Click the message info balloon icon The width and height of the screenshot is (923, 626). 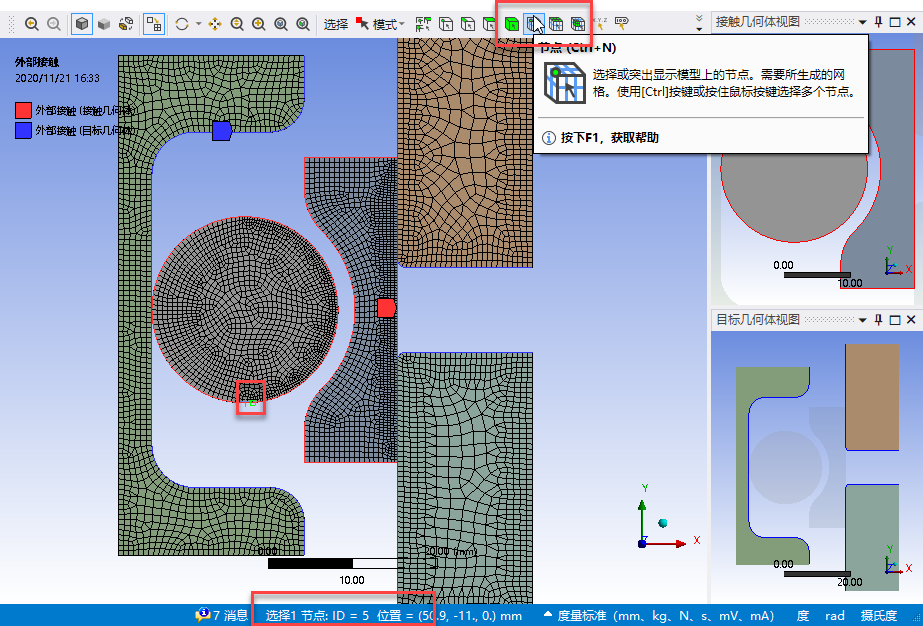202,615
